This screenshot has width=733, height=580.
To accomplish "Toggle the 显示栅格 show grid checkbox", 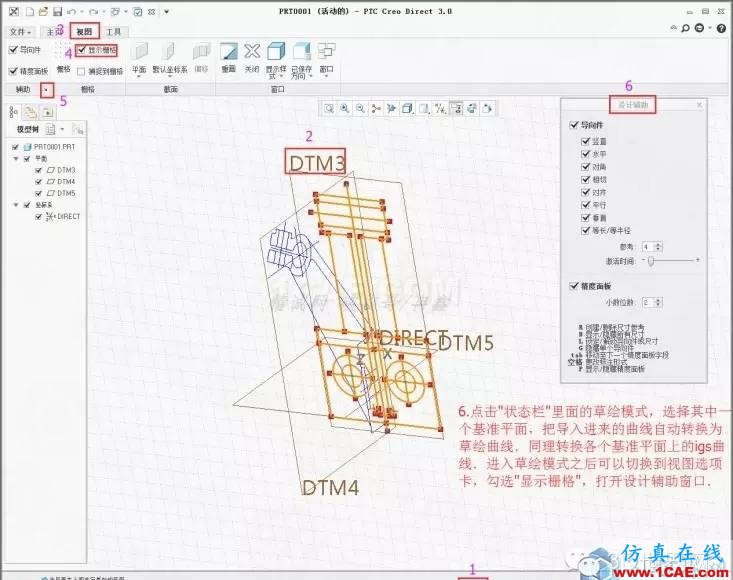I will [x=83, y=50].
